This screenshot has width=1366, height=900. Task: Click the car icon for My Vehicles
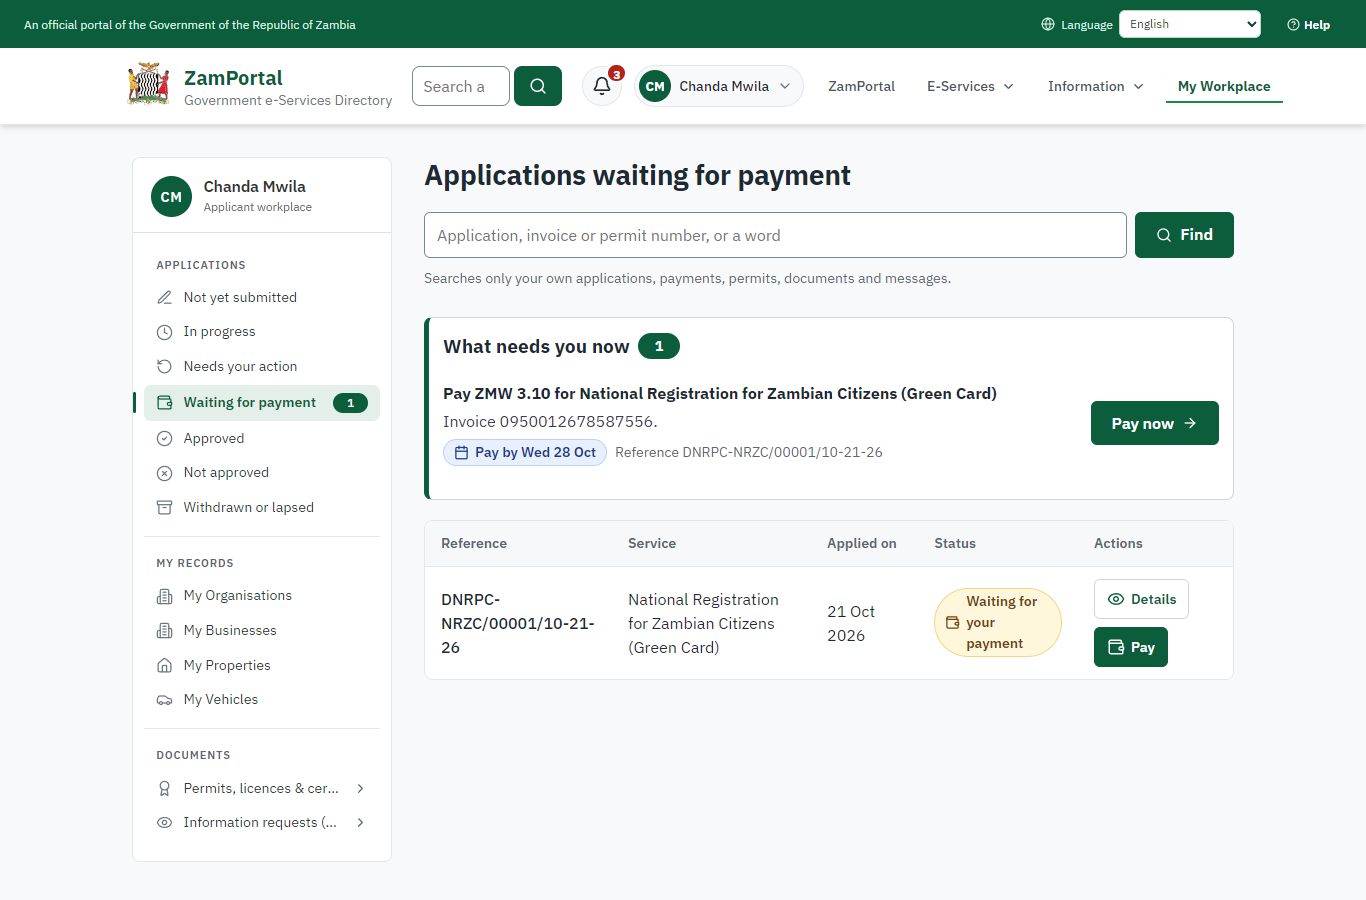coord(165,700)
